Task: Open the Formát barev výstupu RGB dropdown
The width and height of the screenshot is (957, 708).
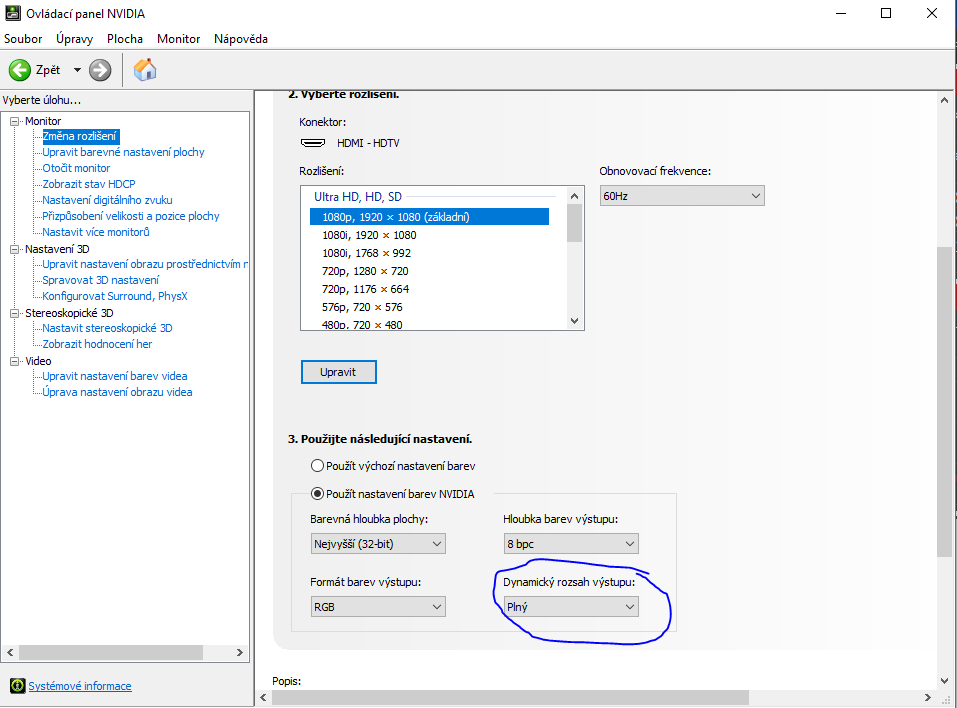Action: pyautogui.click(x=378, y=607)
